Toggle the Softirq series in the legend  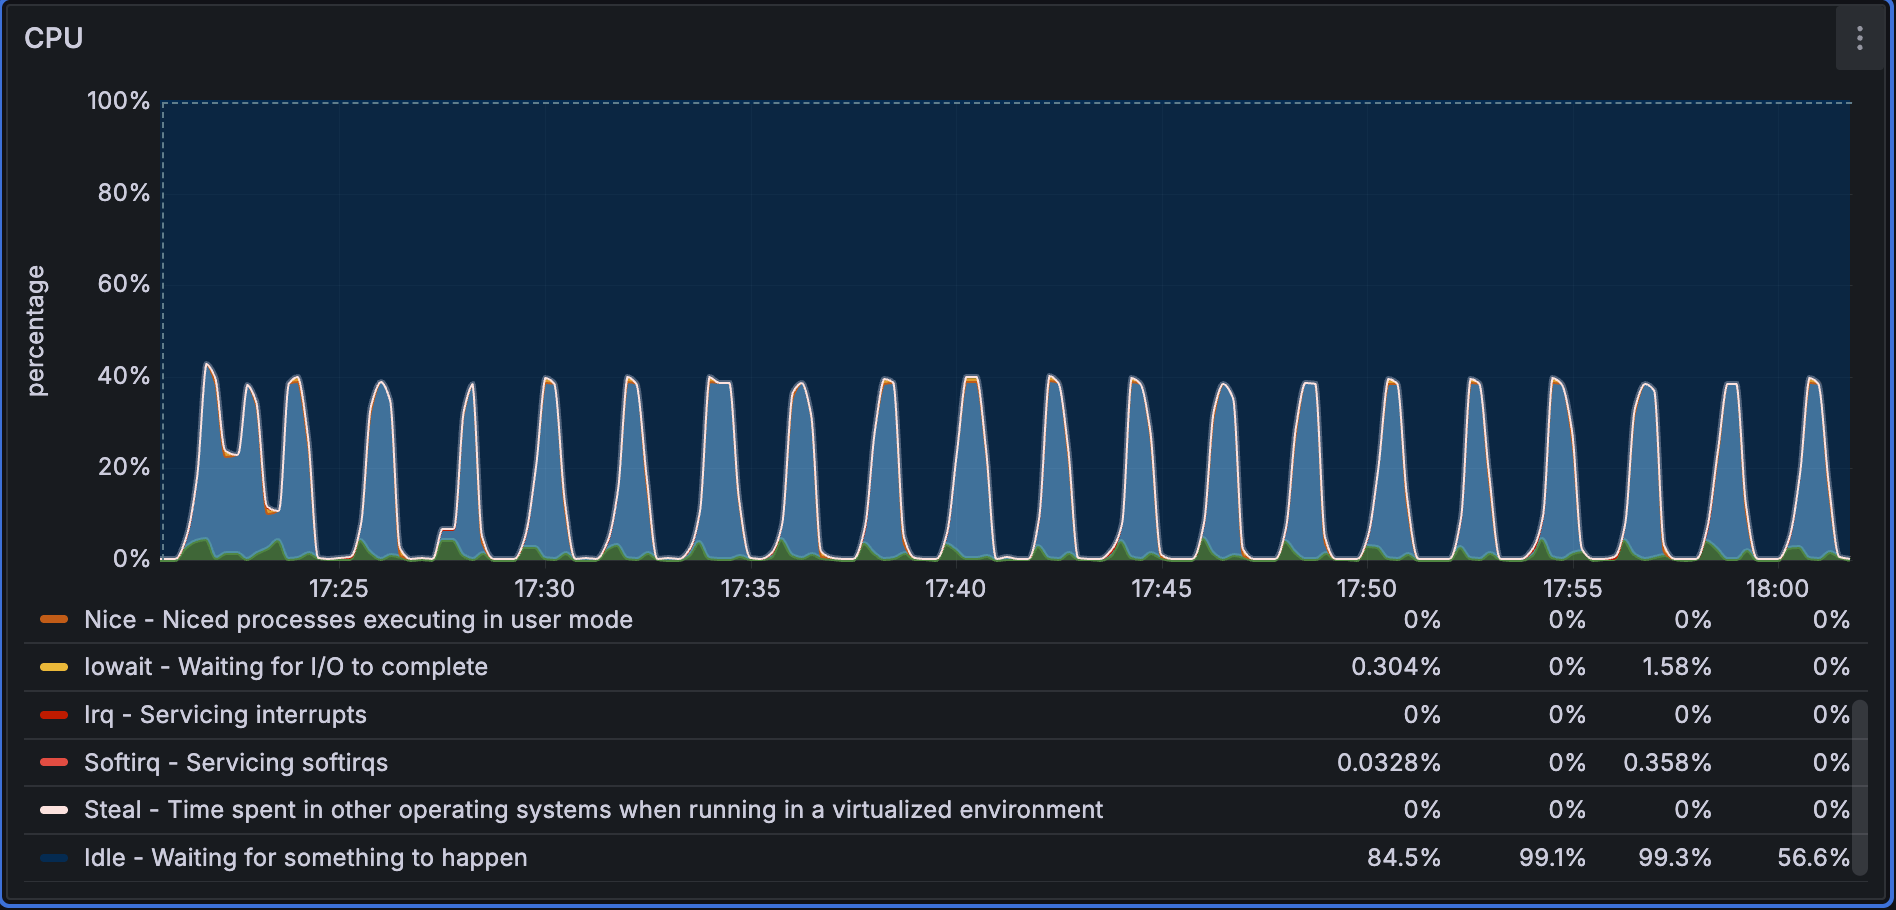235,762
